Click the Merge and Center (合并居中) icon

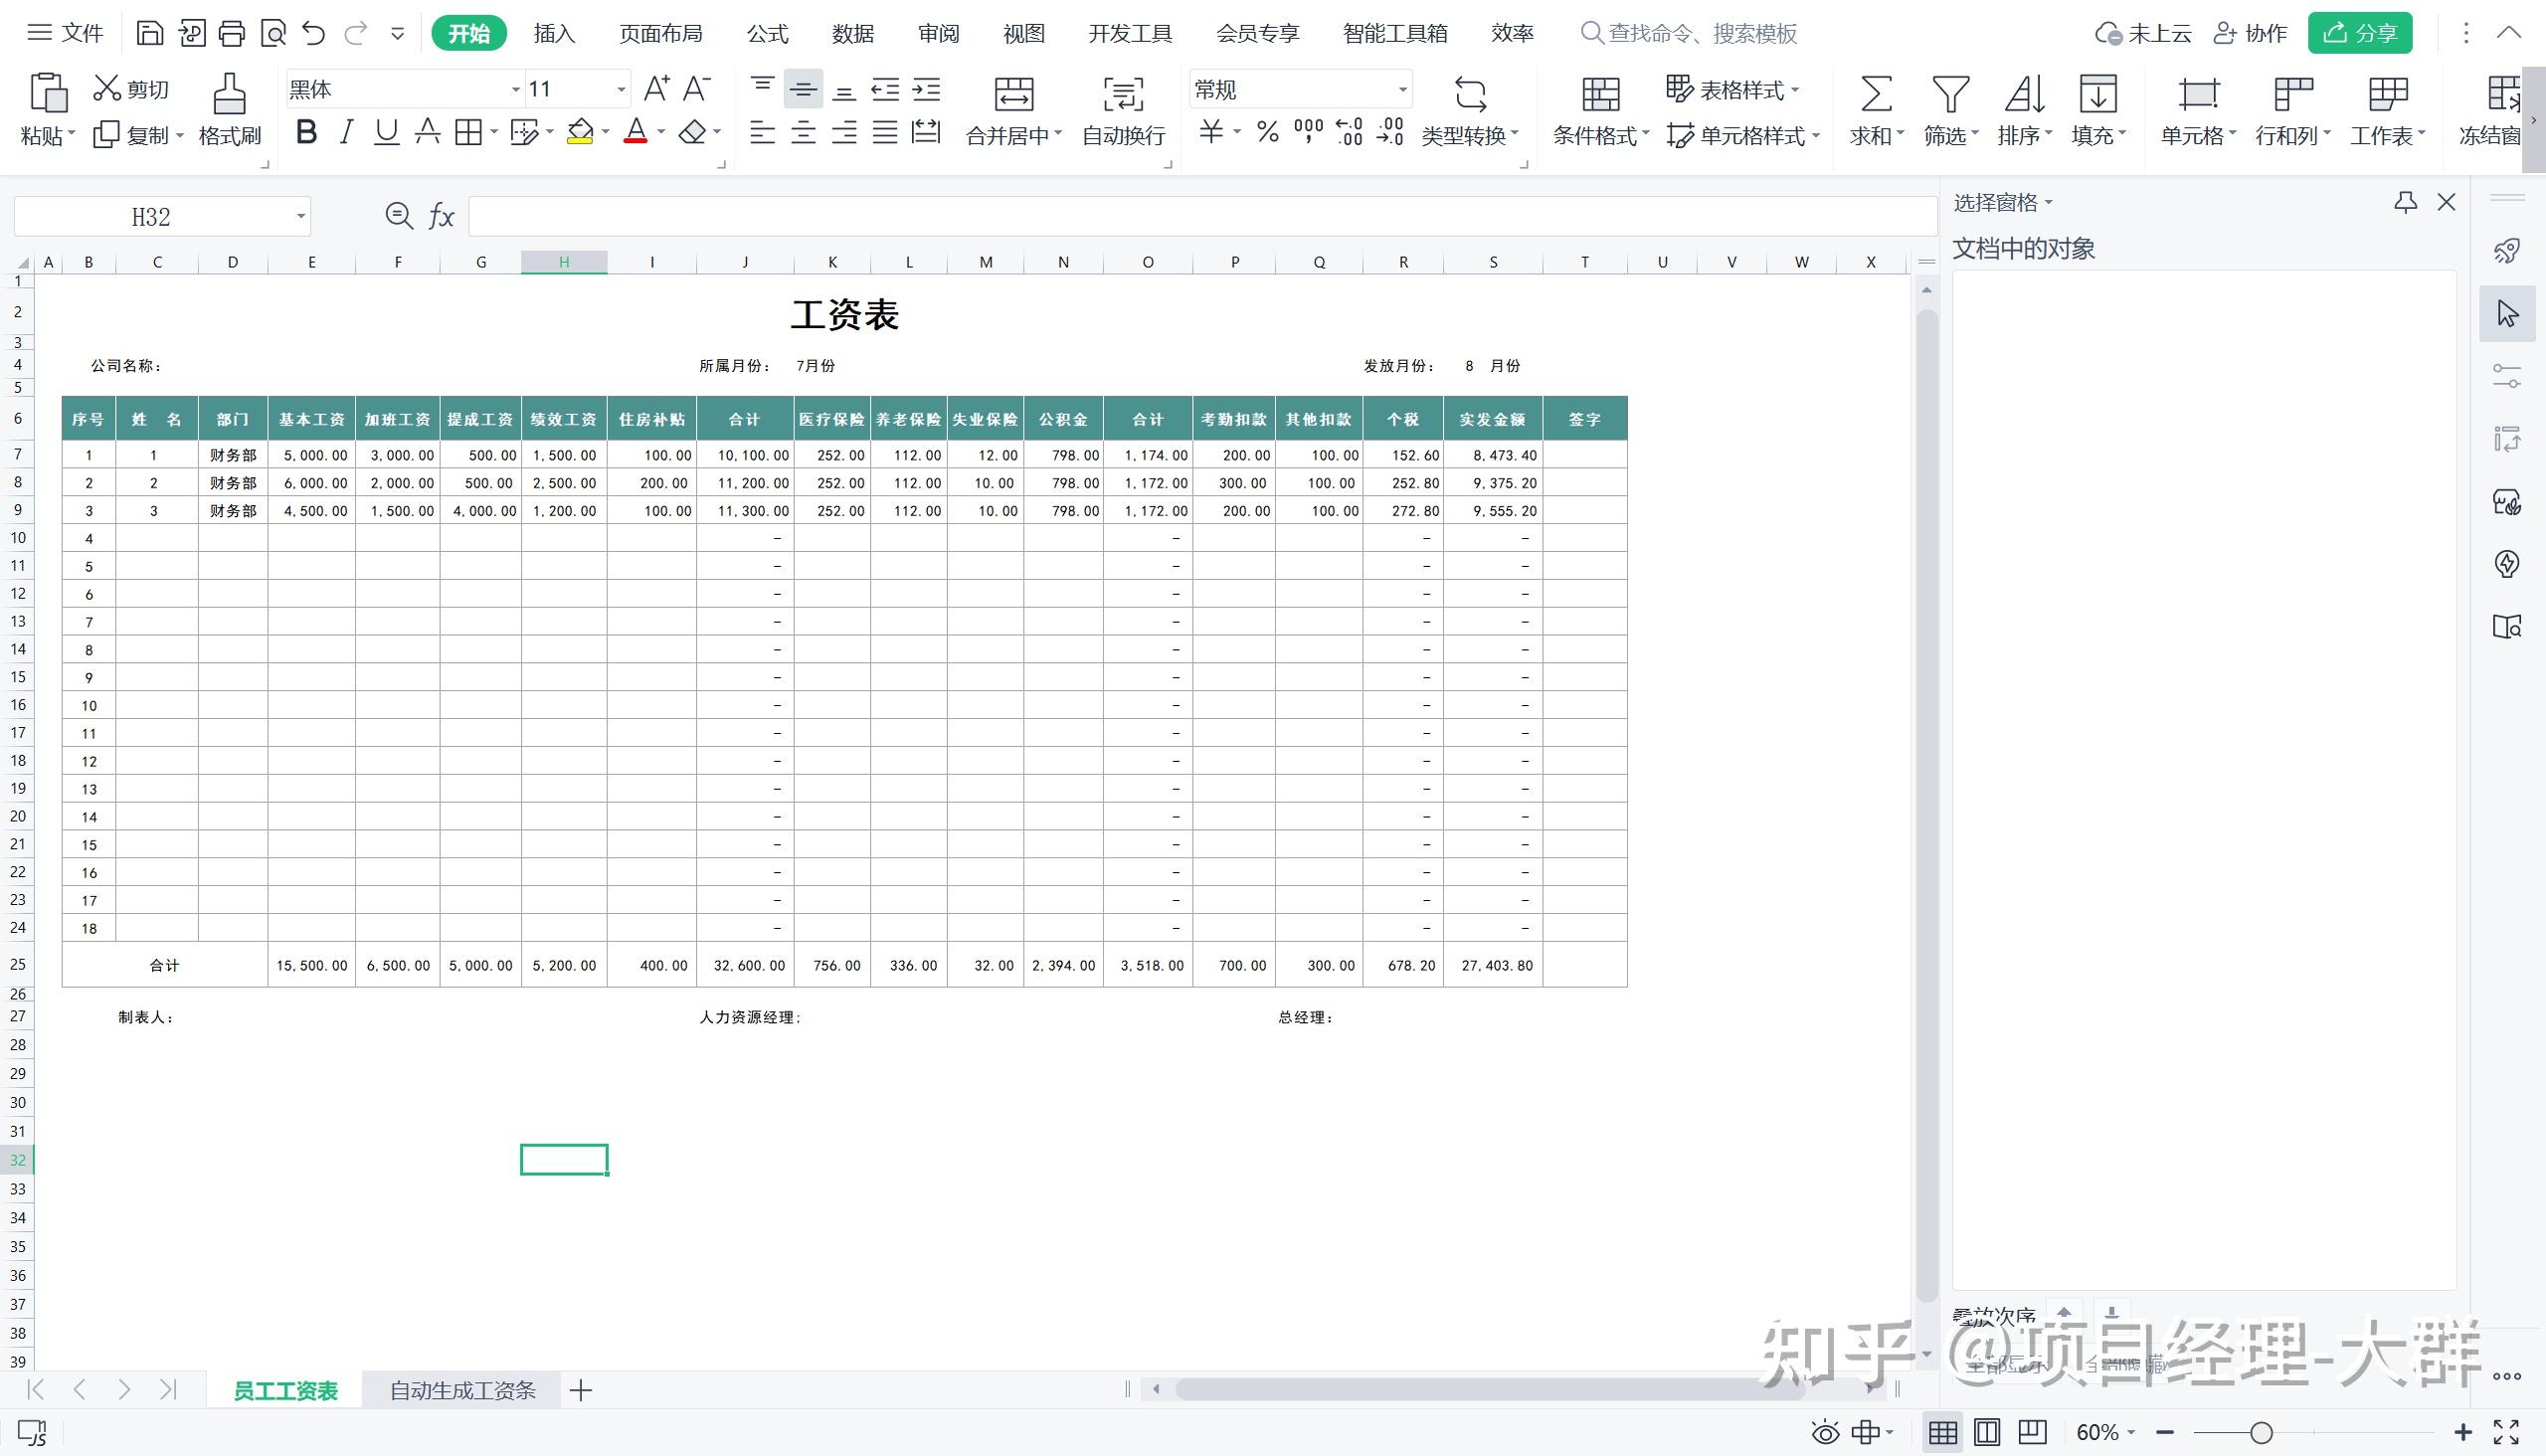pos(1013,94)
